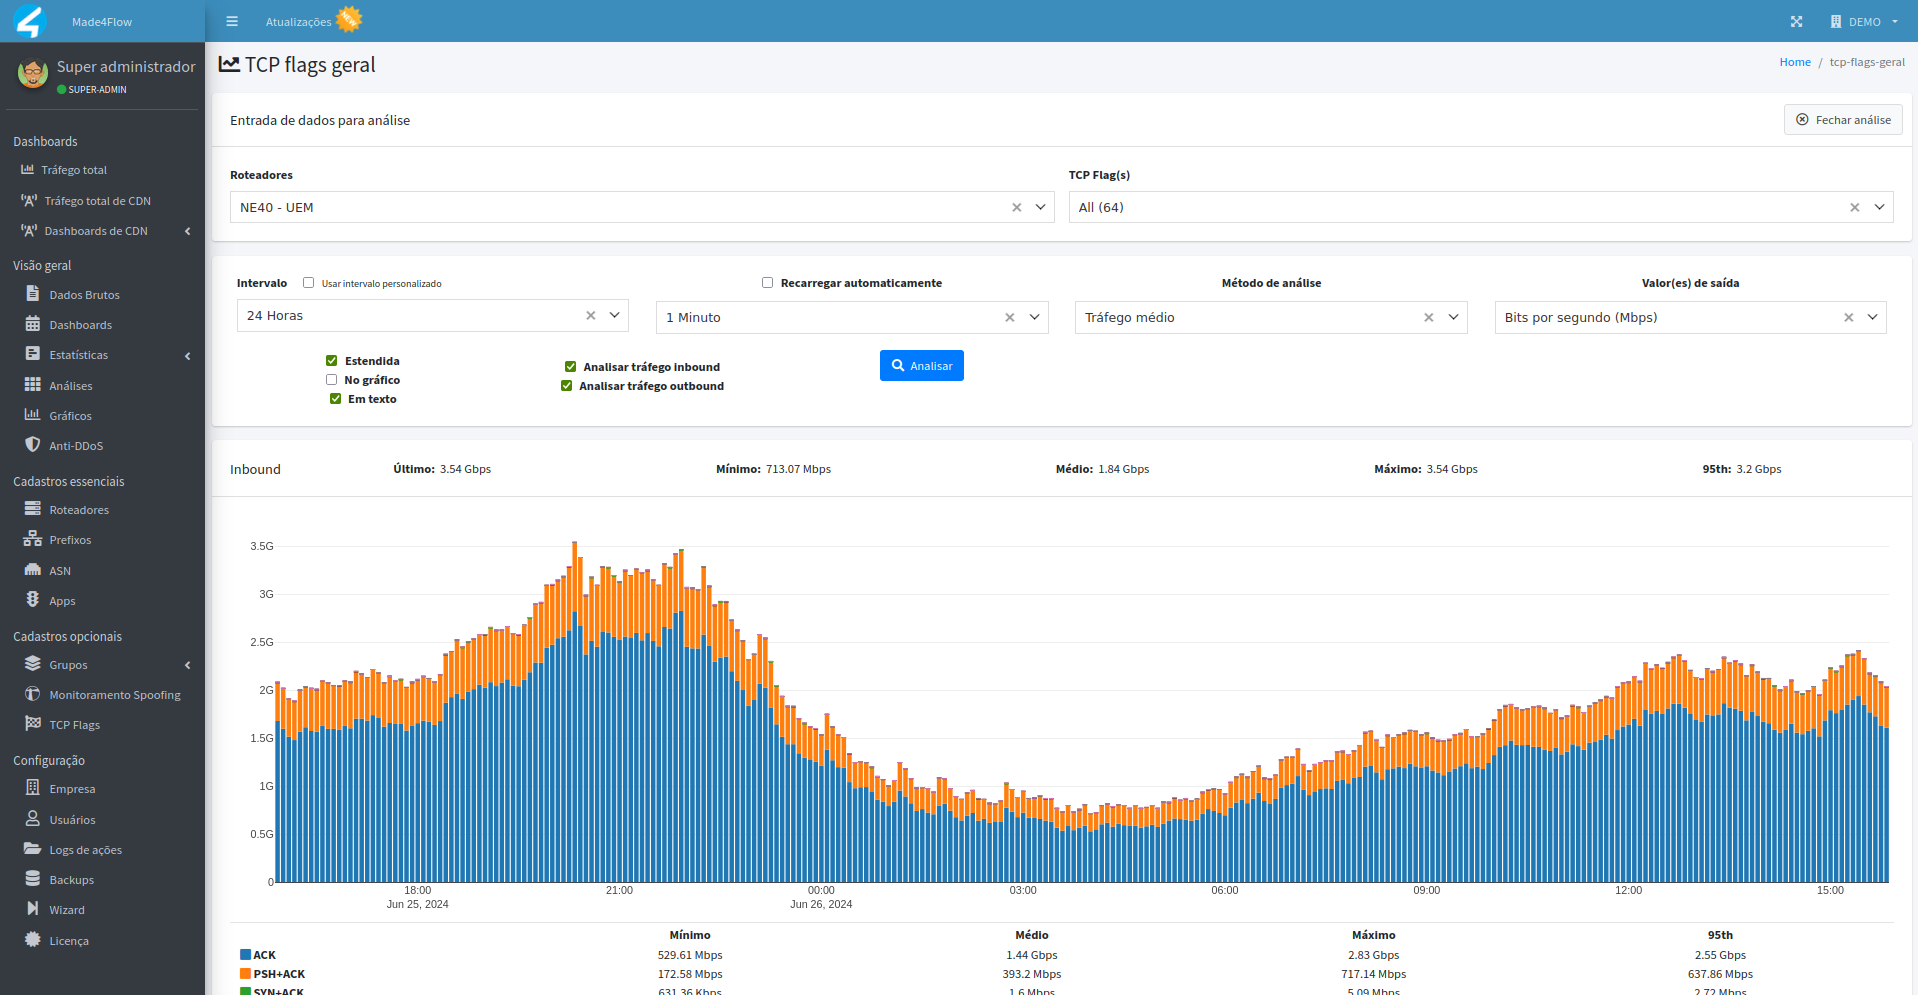This screenshot has height=995, width=1918.
Task: Click the Roteadores server icon
Action: 33,509
